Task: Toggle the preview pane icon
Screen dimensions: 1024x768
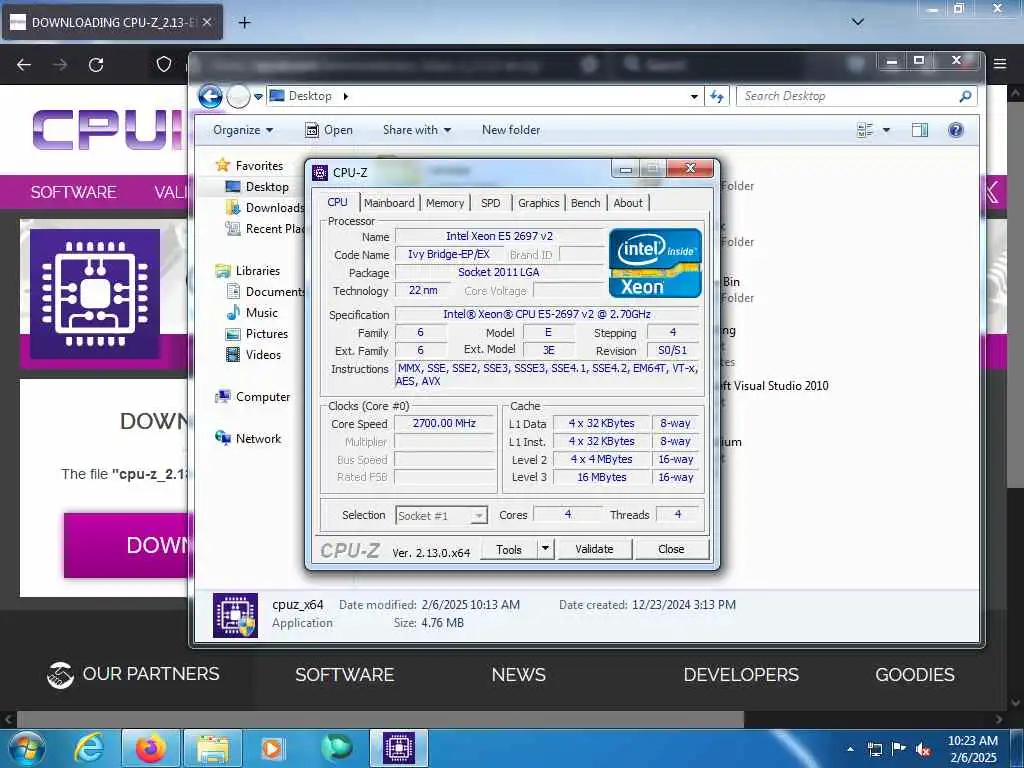Action: [920, 130]
